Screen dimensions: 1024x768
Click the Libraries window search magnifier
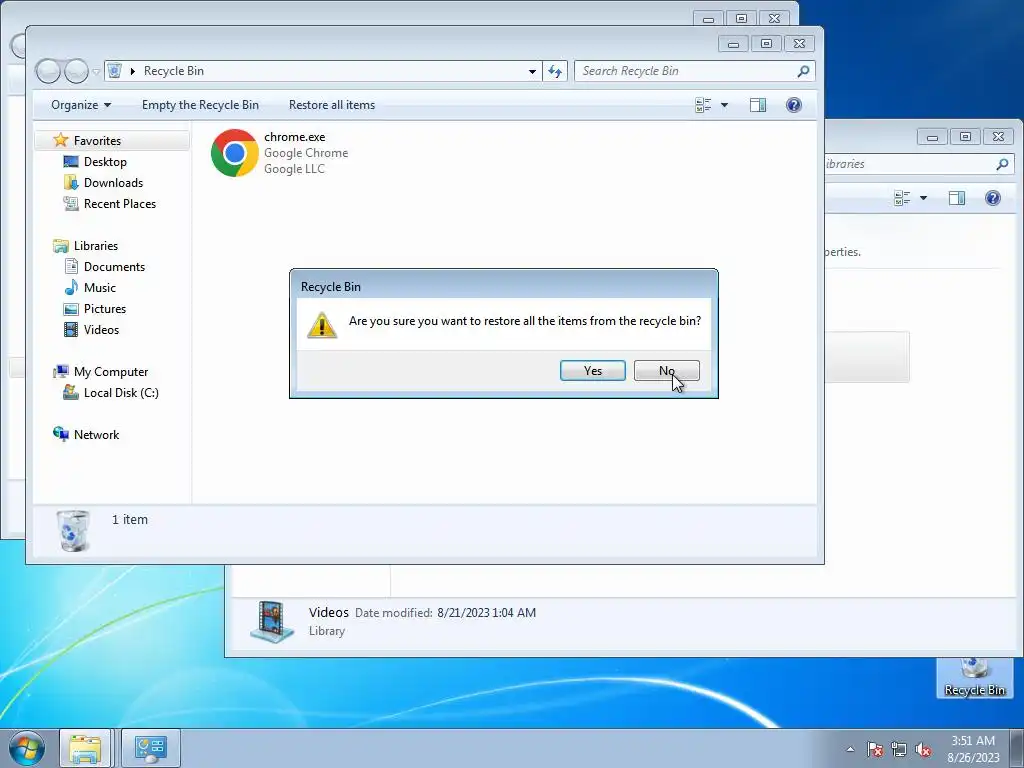[x=1002, y=165]
